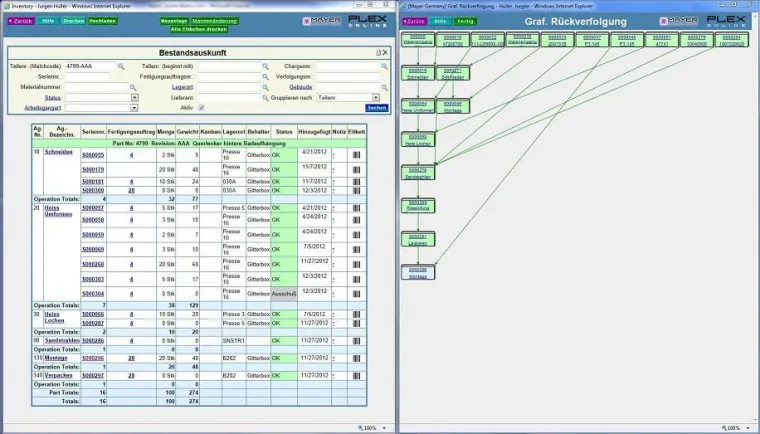Click Fertig in the Rückverfolgung window
The image size is (760, 434).
(465, 20)
